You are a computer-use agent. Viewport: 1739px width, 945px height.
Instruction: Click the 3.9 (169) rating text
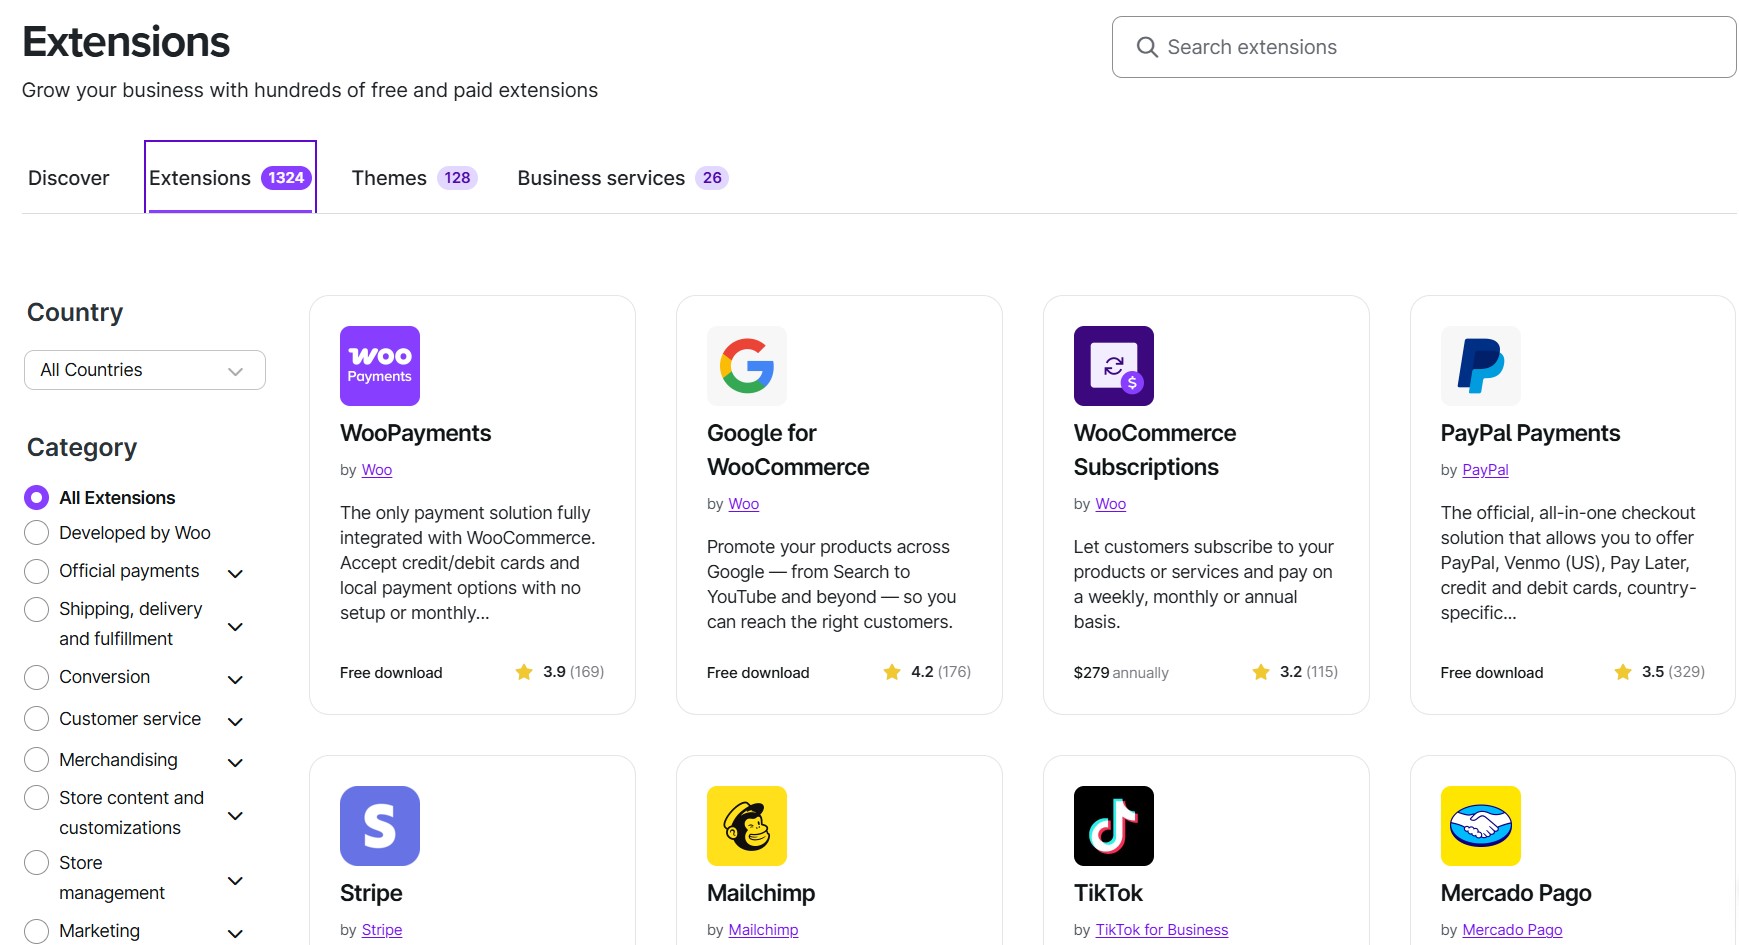(574, 672)
